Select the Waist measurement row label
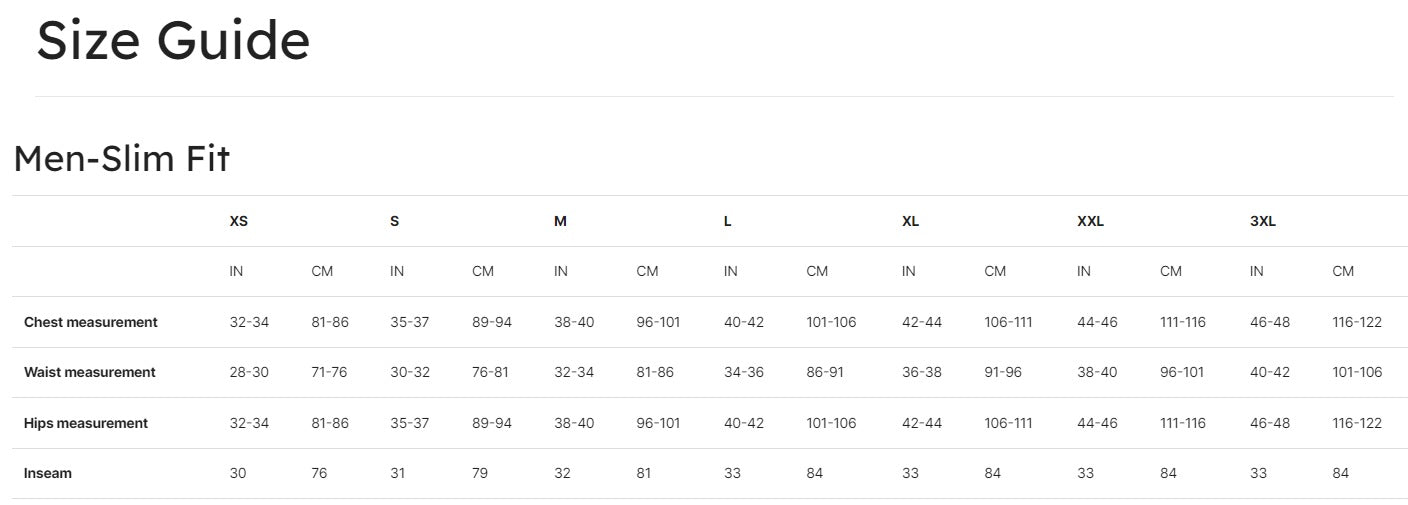This screenshot has width=1408, height=505. tap(90, 372)
